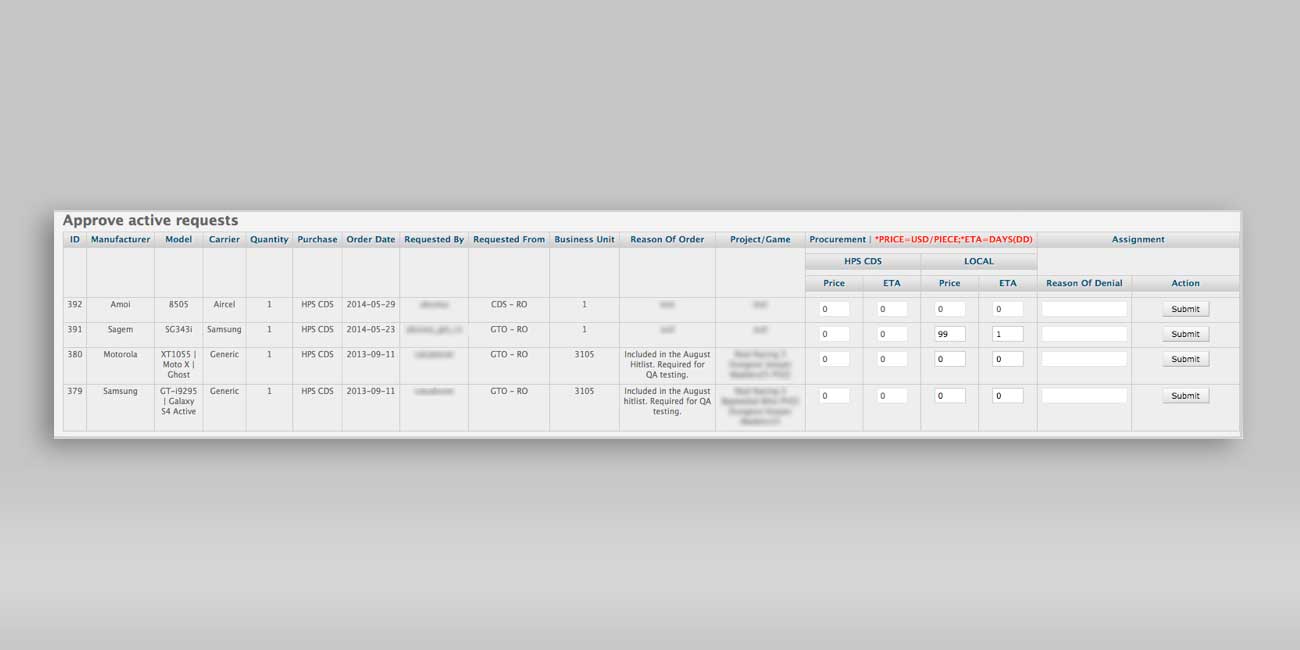Click Reason Of Denial field for Samsung row

pos(1084,396)
